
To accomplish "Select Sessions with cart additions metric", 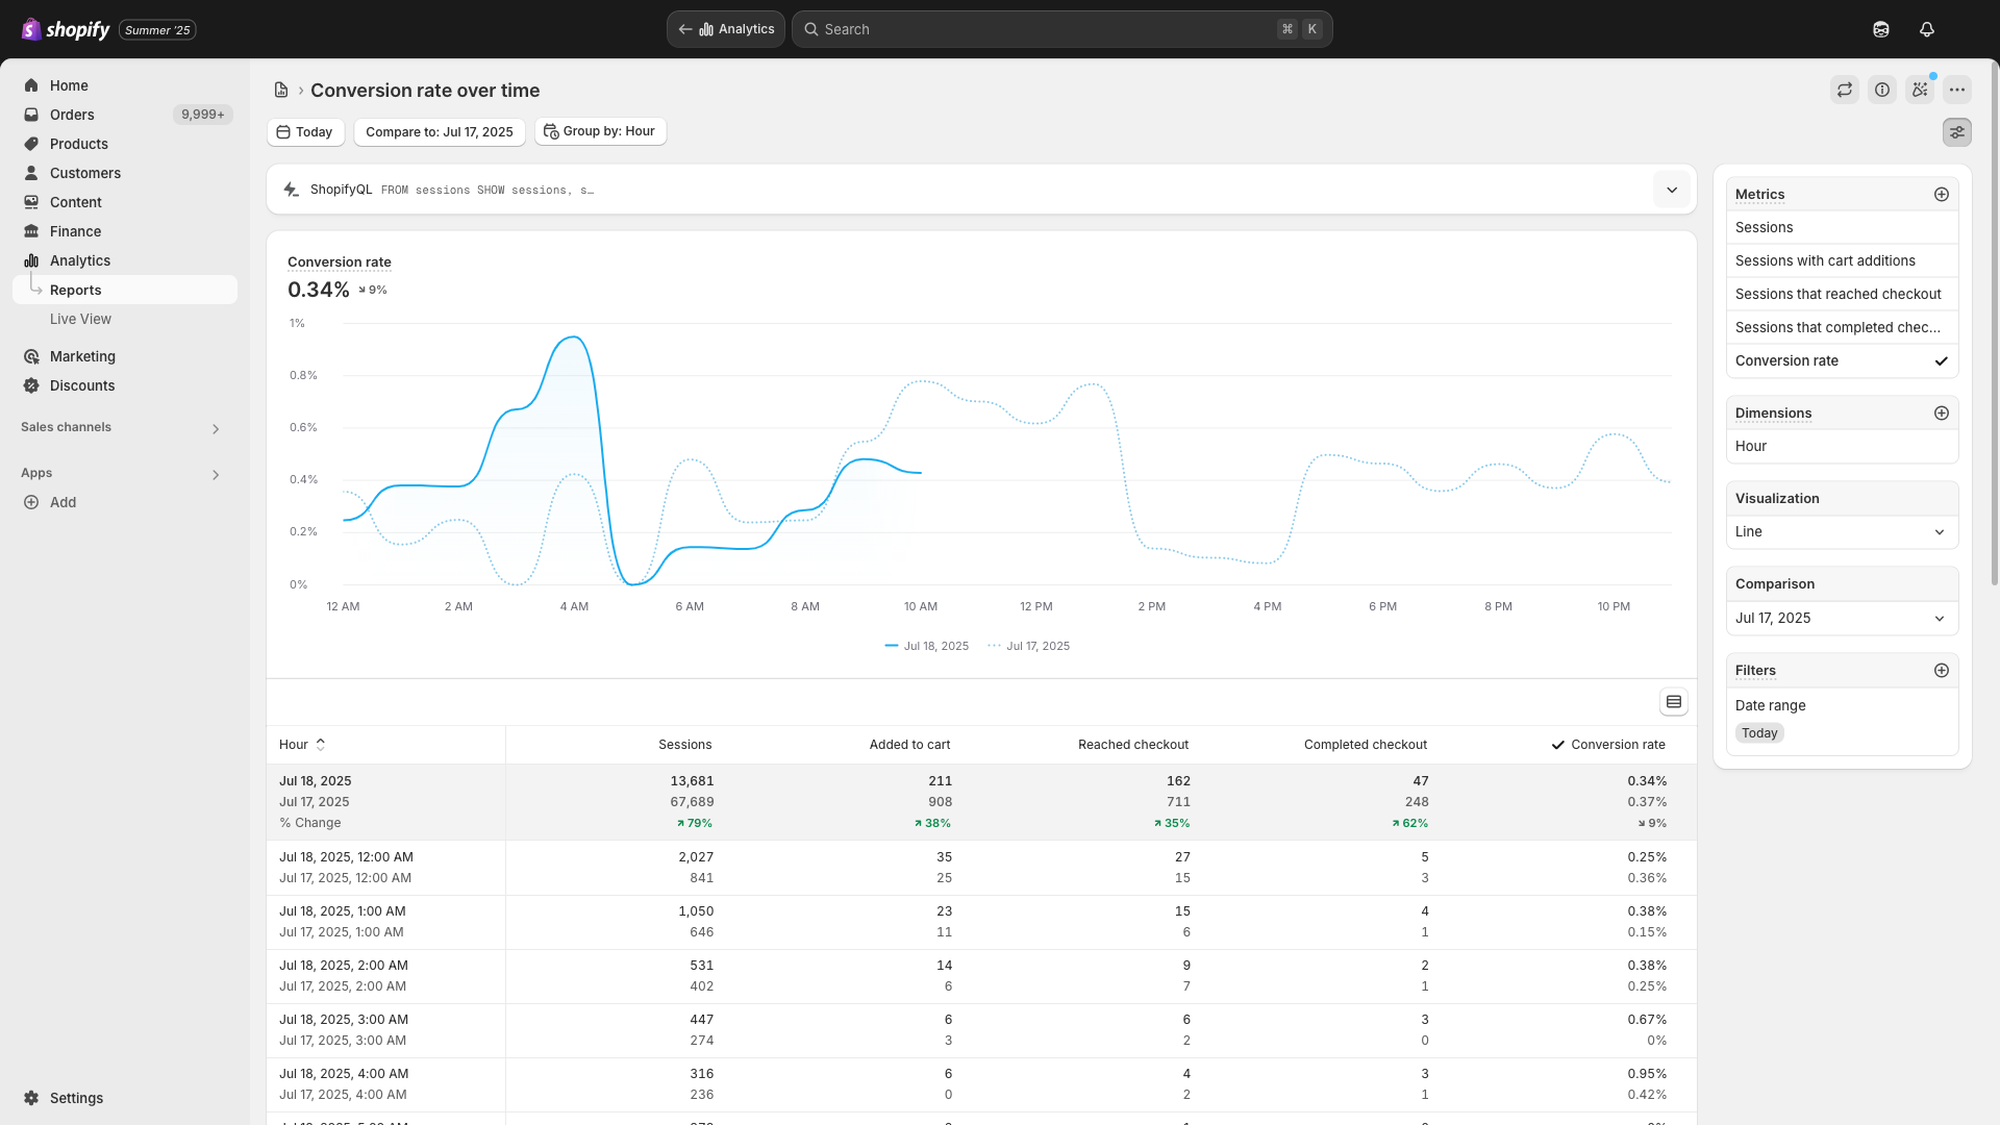I will click(1842, 260).
